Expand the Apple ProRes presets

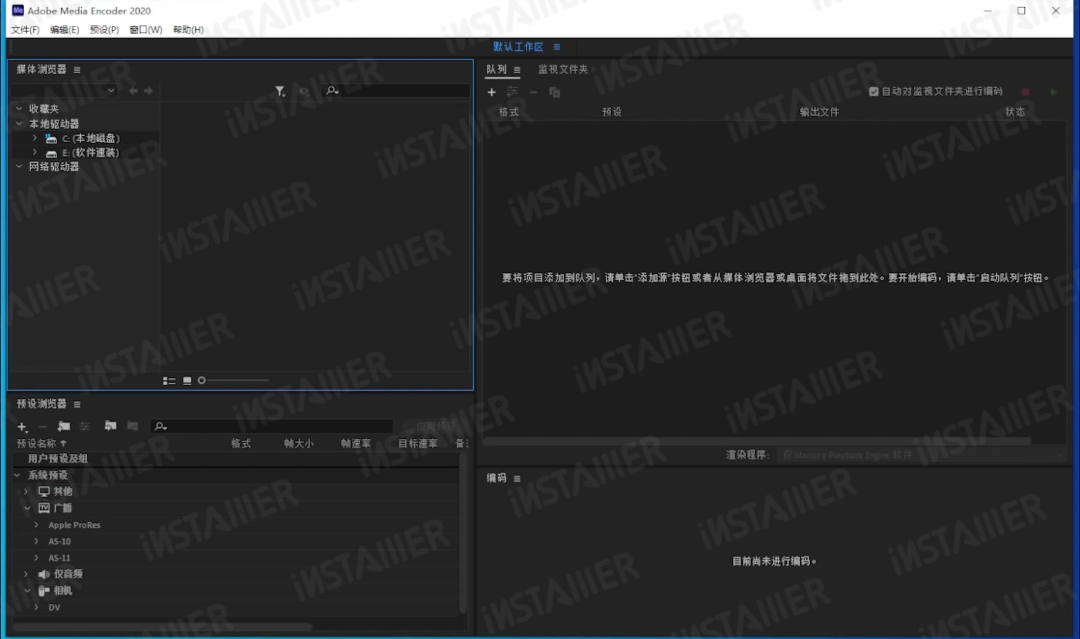(37, 525)
